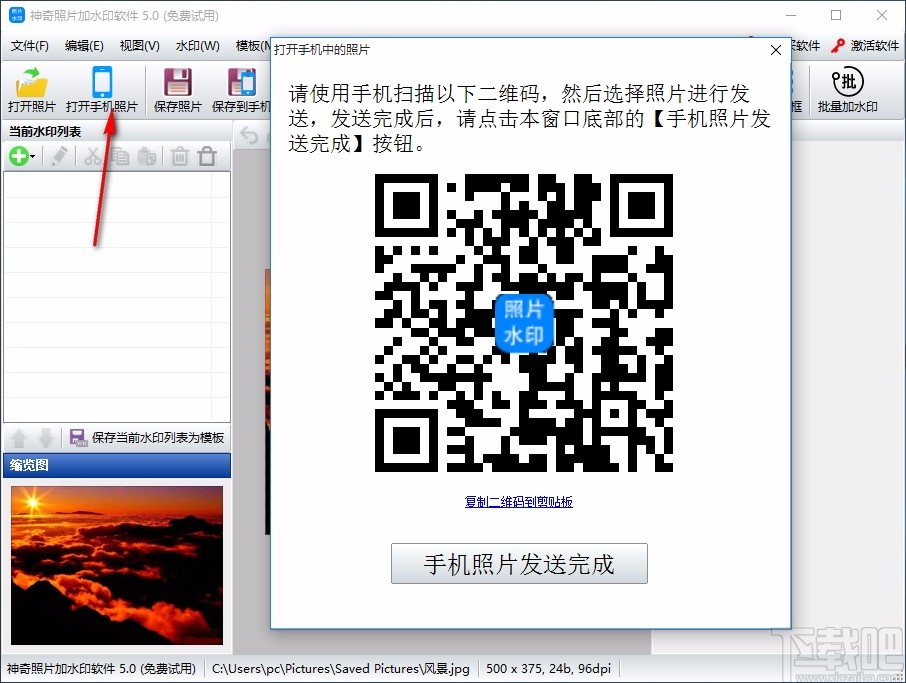
Task: Click the 复制二维码到剪贴板 link
Action: click(x=518, y=502)
